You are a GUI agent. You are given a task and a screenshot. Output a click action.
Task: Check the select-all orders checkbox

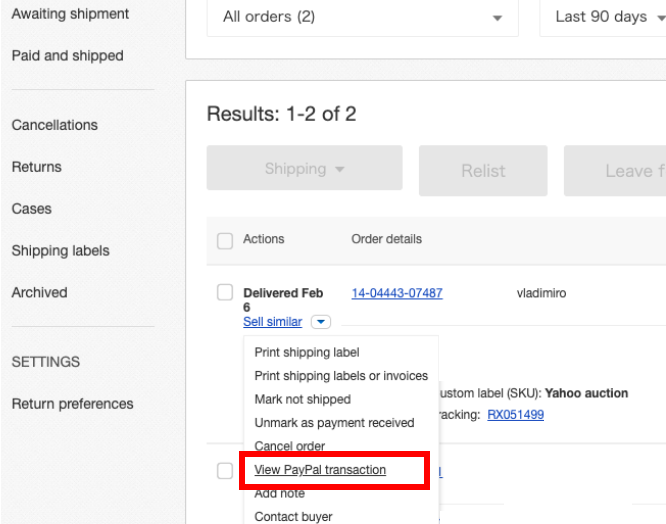tap(225, 240)
